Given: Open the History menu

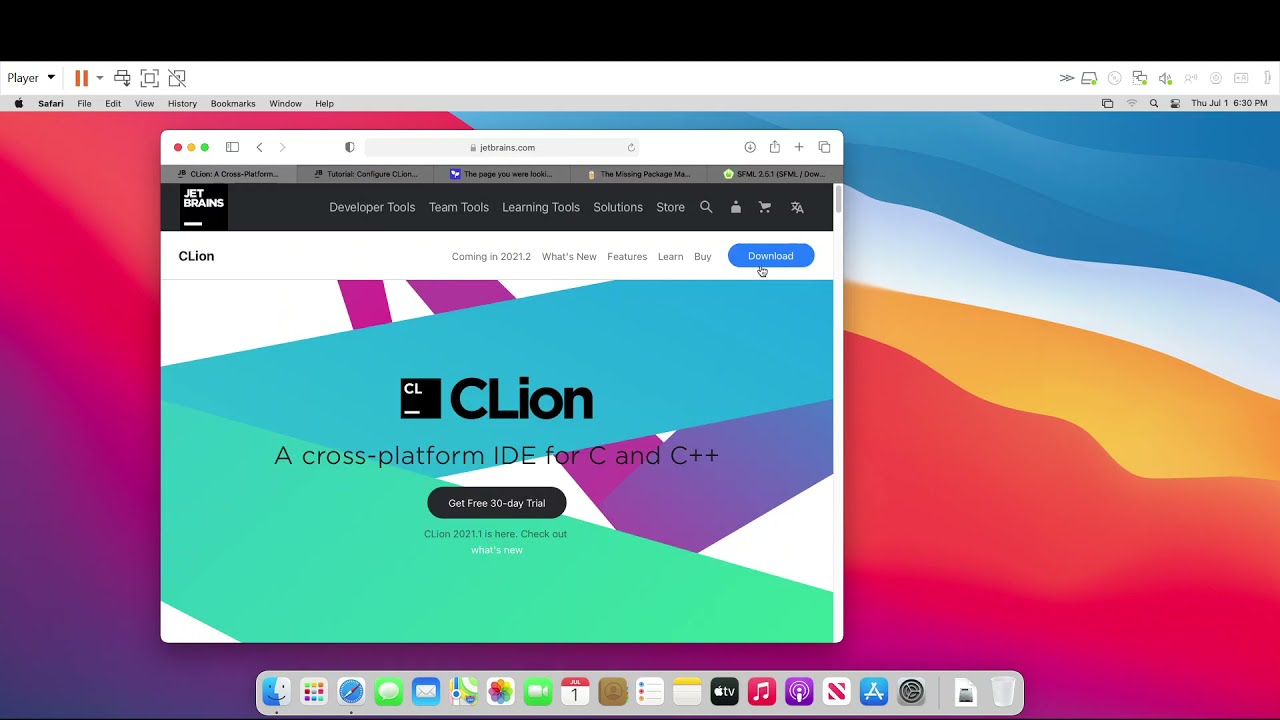Looking at the screenshot, I should 182,103.
